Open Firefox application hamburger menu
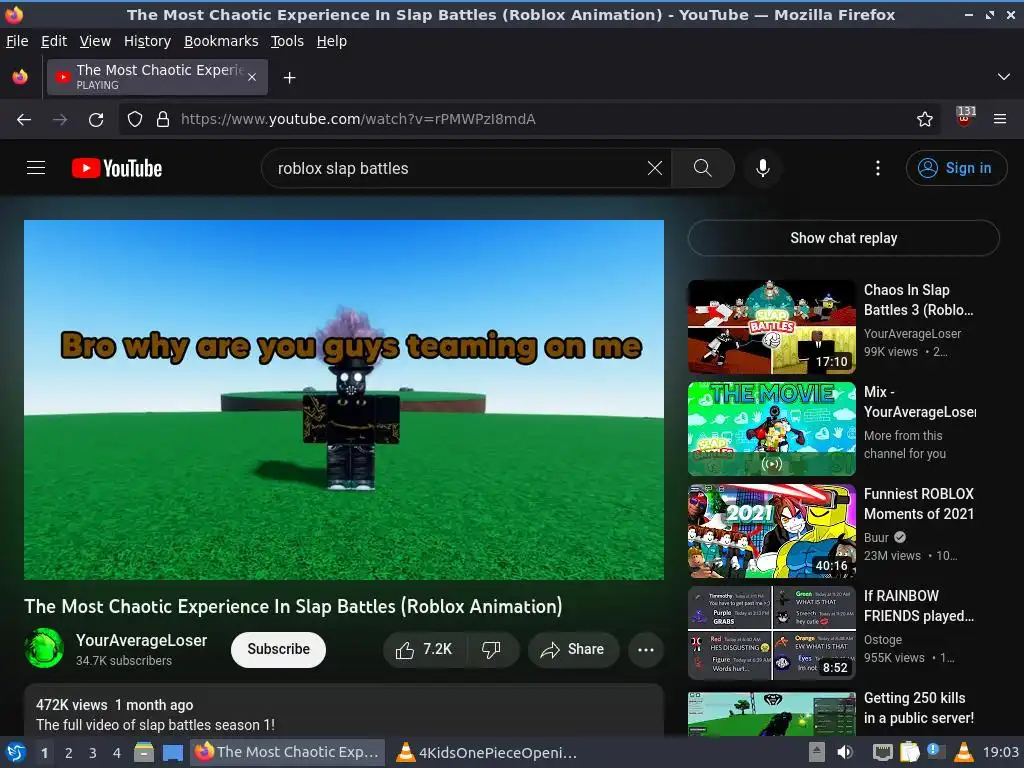The image size is (1024, 768). tap(1000, 120)
